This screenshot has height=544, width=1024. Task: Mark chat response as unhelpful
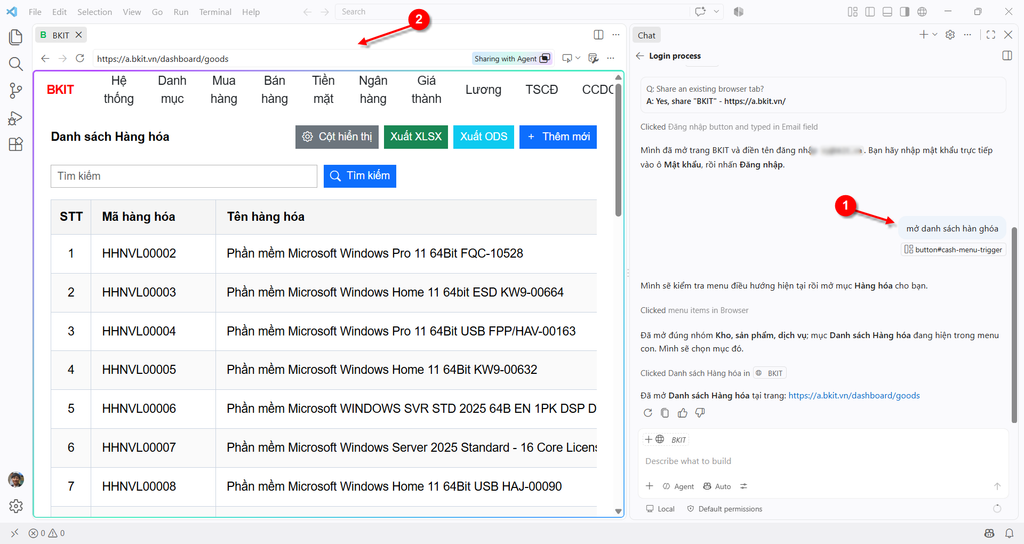(x=700, y=413)
